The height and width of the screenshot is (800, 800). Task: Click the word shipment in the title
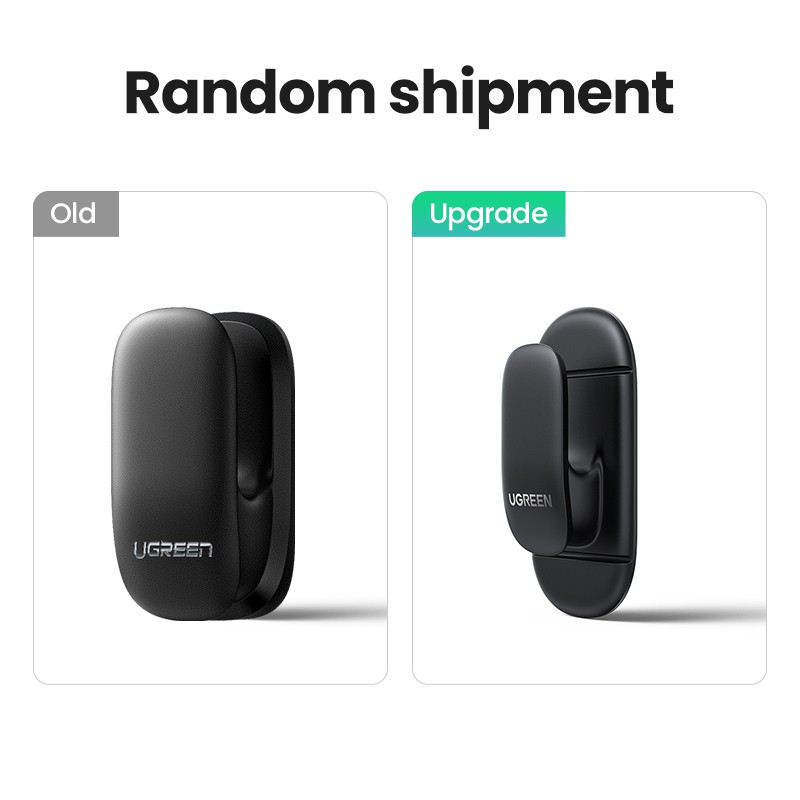[x=532, y=95]
